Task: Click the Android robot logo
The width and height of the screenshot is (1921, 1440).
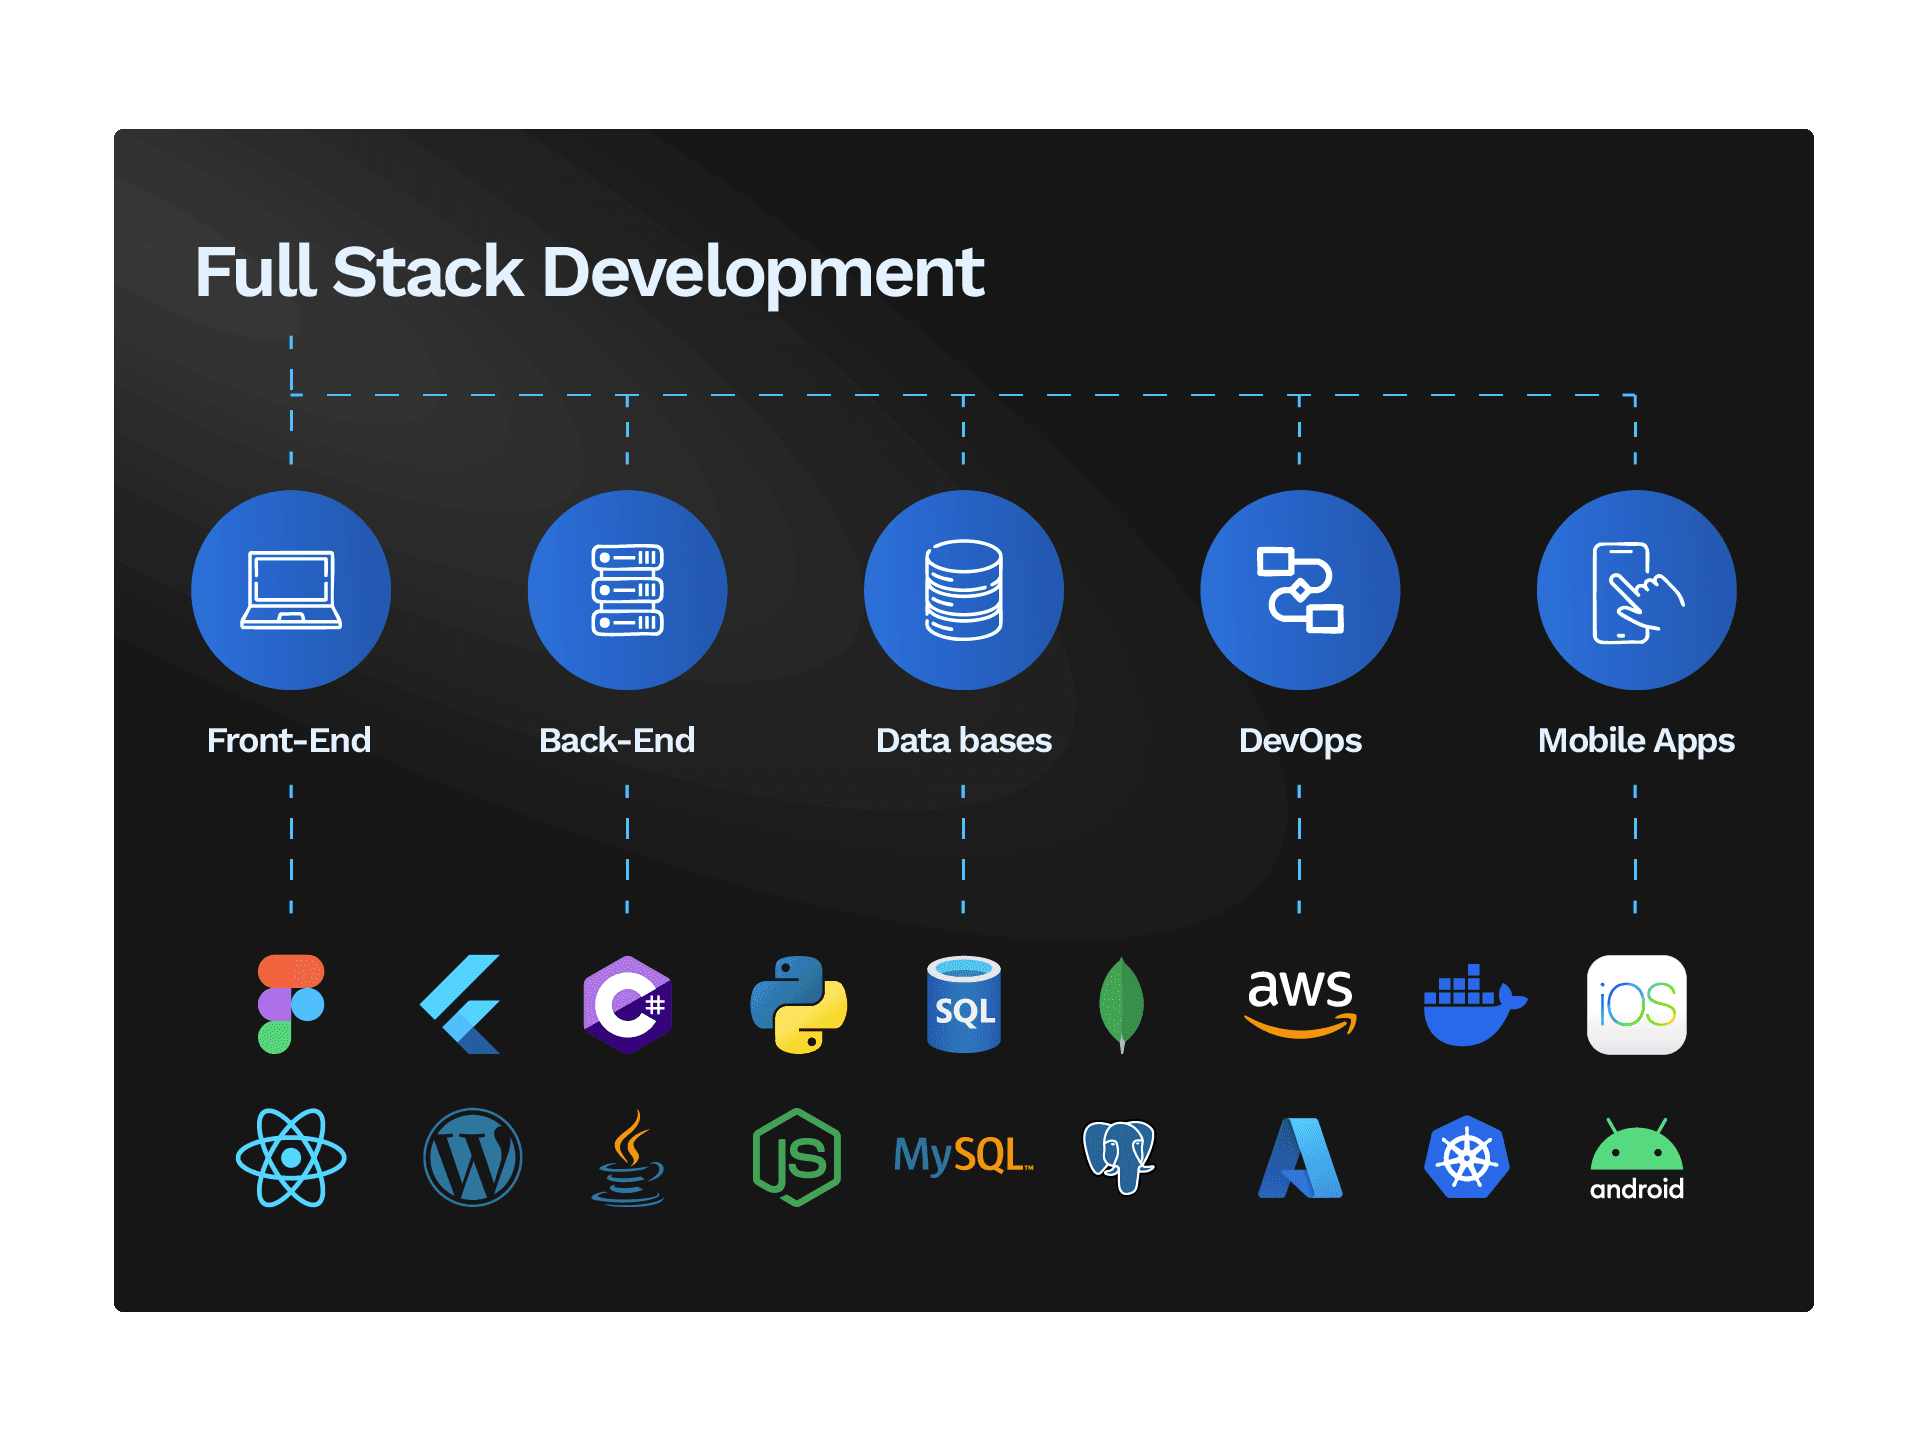Action: tap(1637, 1160)
